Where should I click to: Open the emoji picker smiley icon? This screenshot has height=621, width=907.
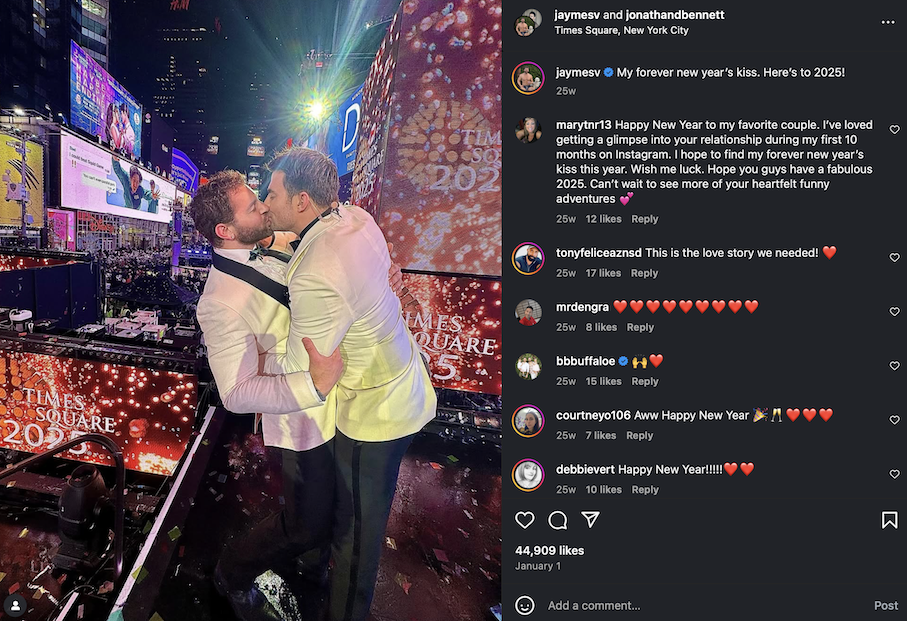525,605
